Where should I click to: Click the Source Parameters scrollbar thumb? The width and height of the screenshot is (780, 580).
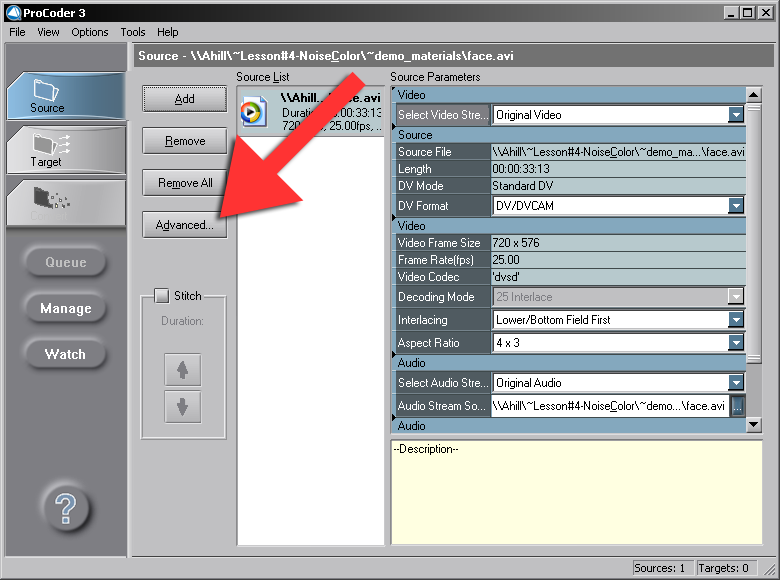click(754, 233)
